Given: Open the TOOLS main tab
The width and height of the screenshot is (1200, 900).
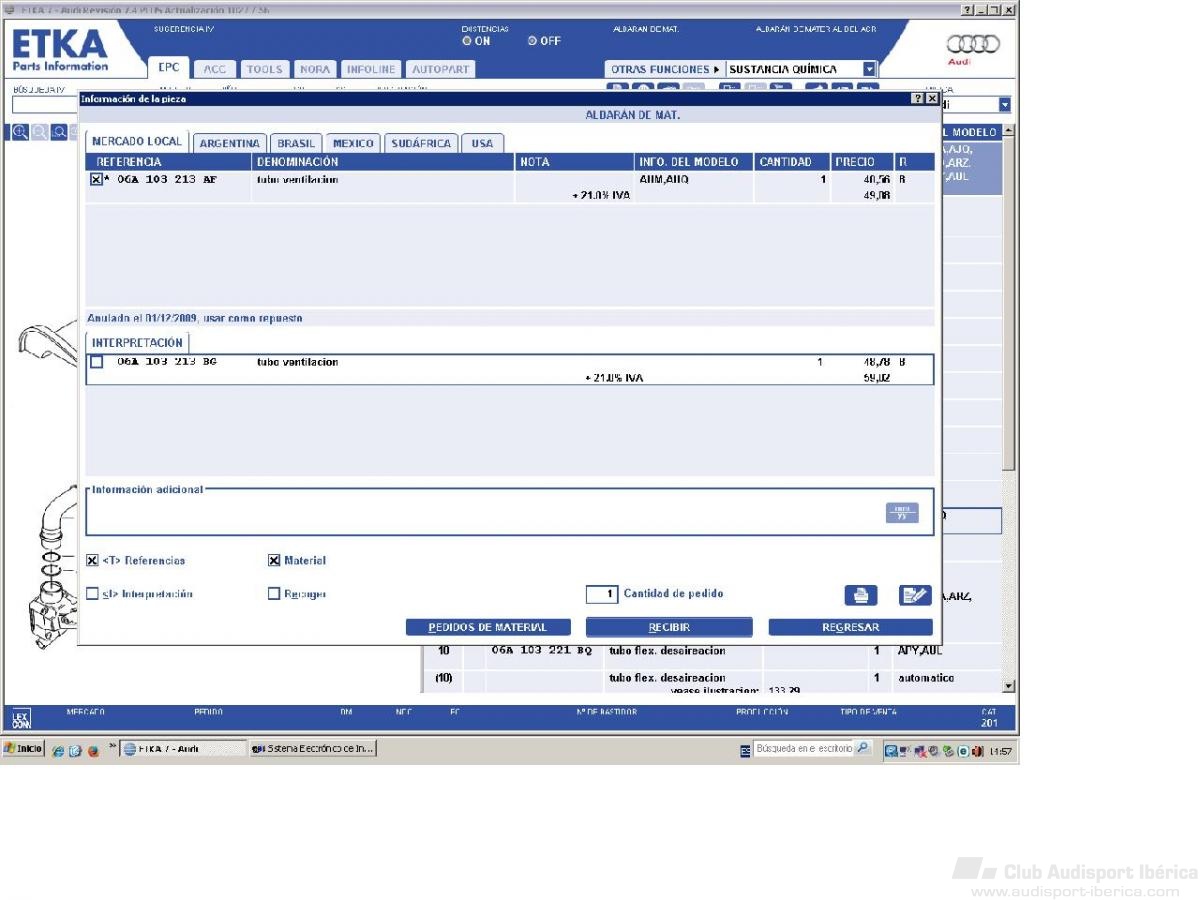Looking at the screenshot, I should point(265,69).
